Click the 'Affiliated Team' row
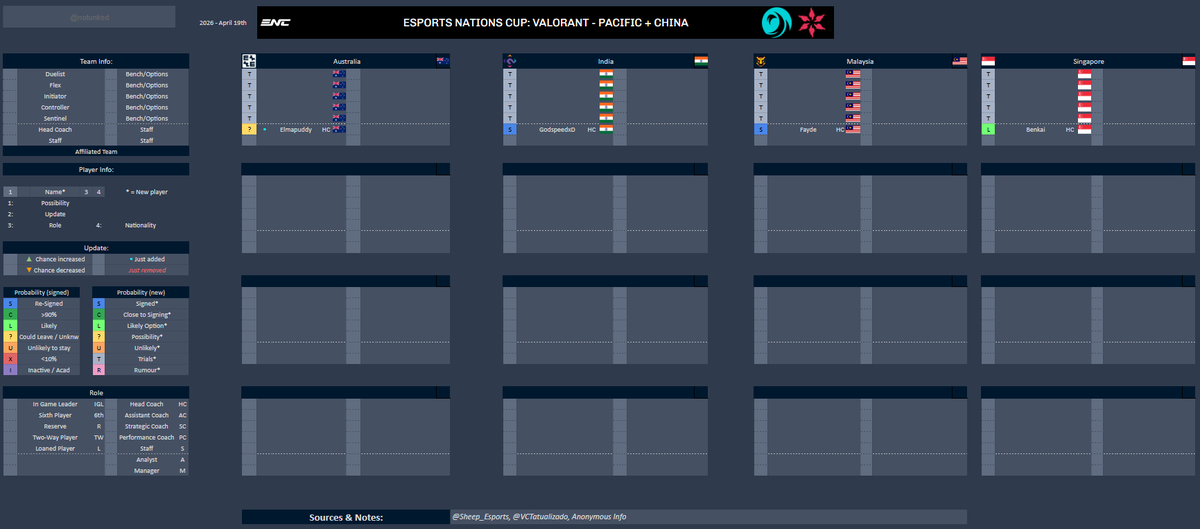The width and height of the screenshot is (1200, 529). [x=96, y=151]
